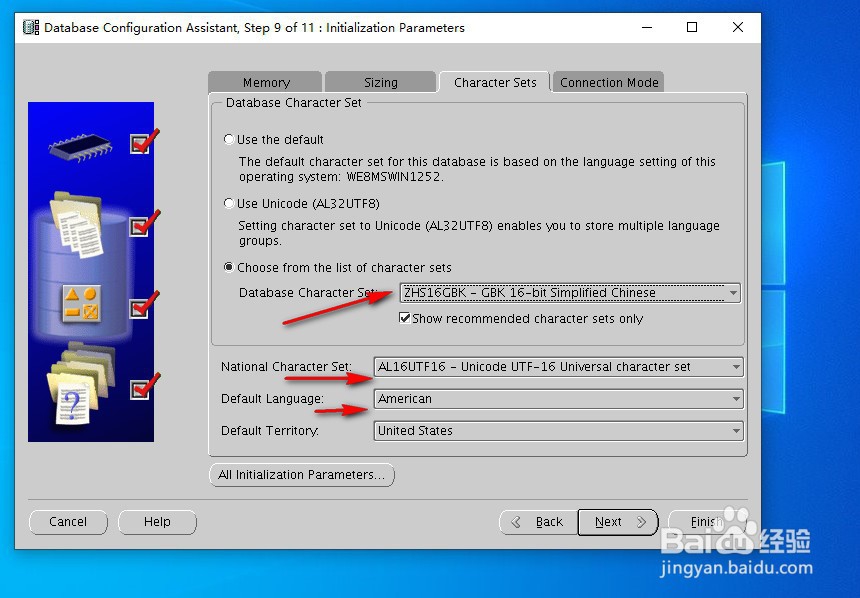Click the 'National Character Set:' label

[x=286, y=366]
